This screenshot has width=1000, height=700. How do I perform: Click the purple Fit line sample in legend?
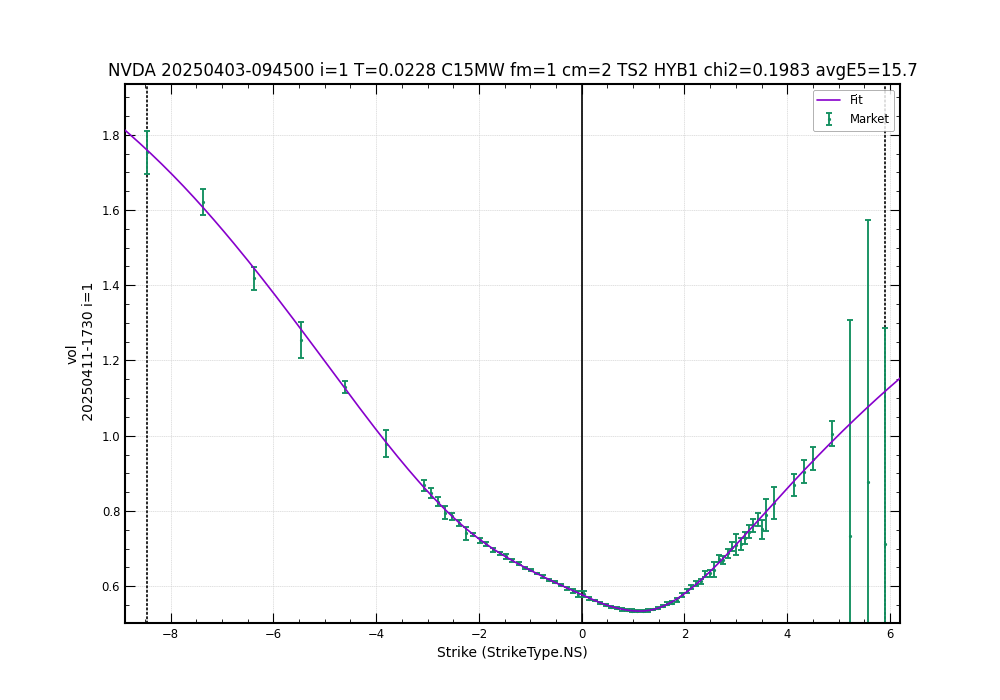(x=829, y=100)
